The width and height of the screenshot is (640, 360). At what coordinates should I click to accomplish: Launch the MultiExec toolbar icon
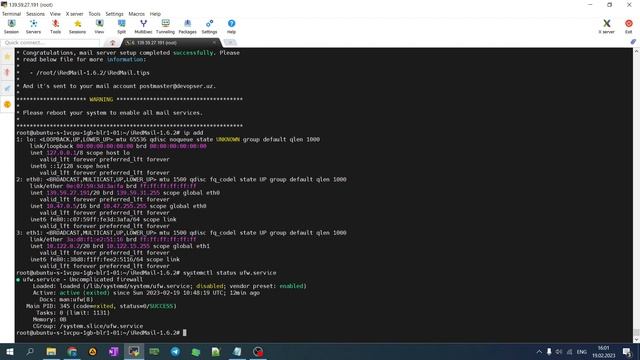(143, 26)
